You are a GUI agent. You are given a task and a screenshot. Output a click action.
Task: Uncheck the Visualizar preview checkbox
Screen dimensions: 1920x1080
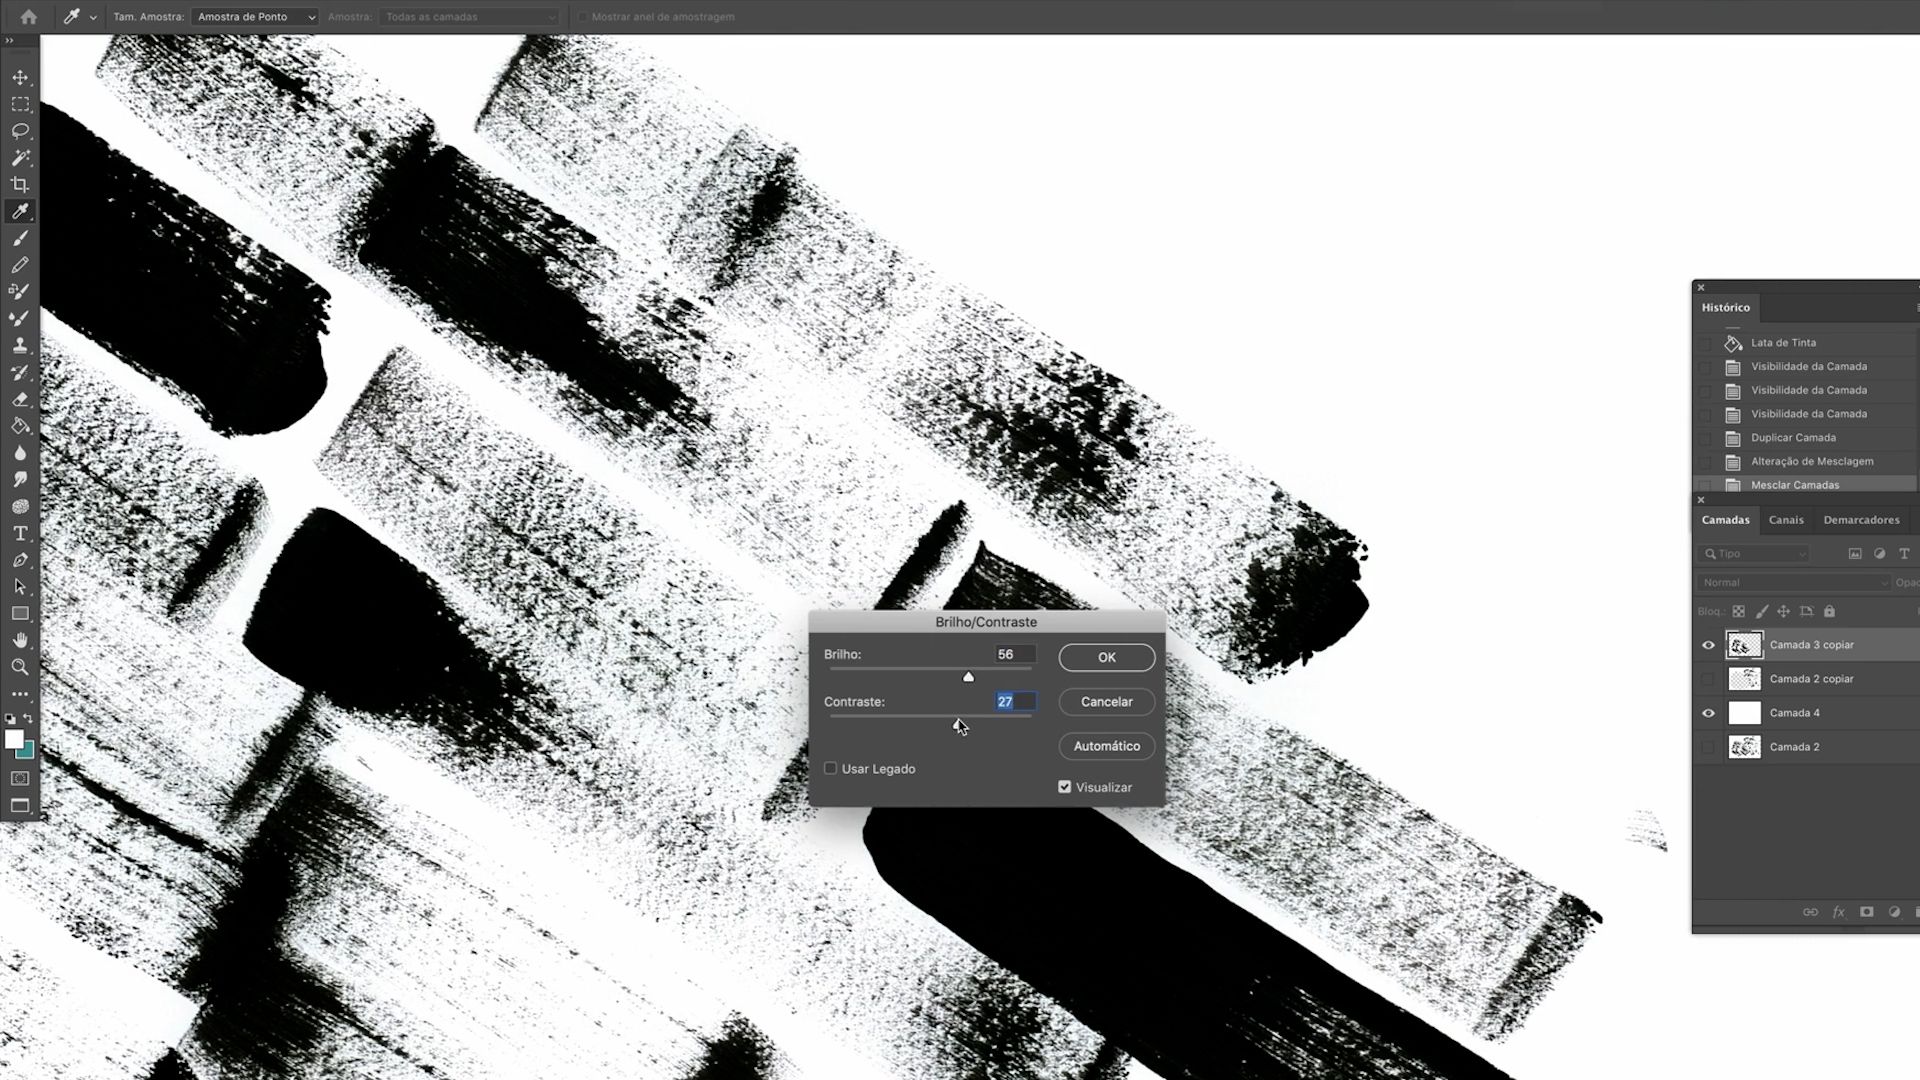(1065, 787)
